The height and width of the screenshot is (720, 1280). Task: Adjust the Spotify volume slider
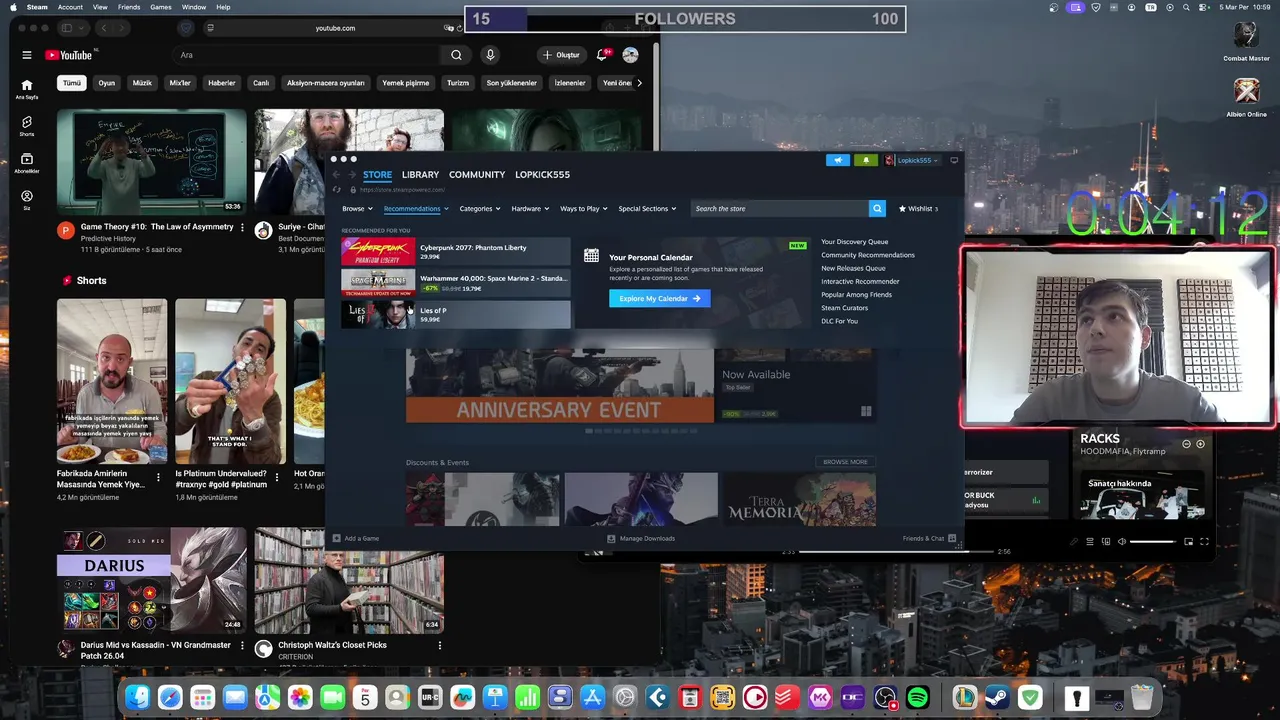click(x=1153, y=541)
